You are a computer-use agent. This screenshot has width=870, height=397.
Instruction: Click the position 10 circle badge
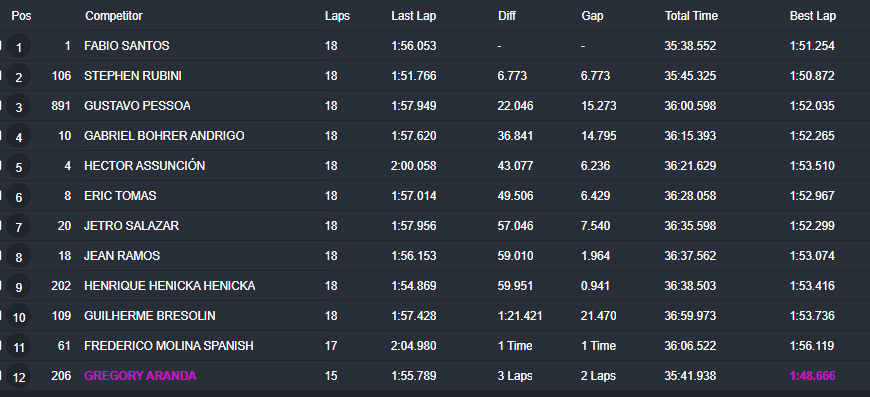pos(19,316)
